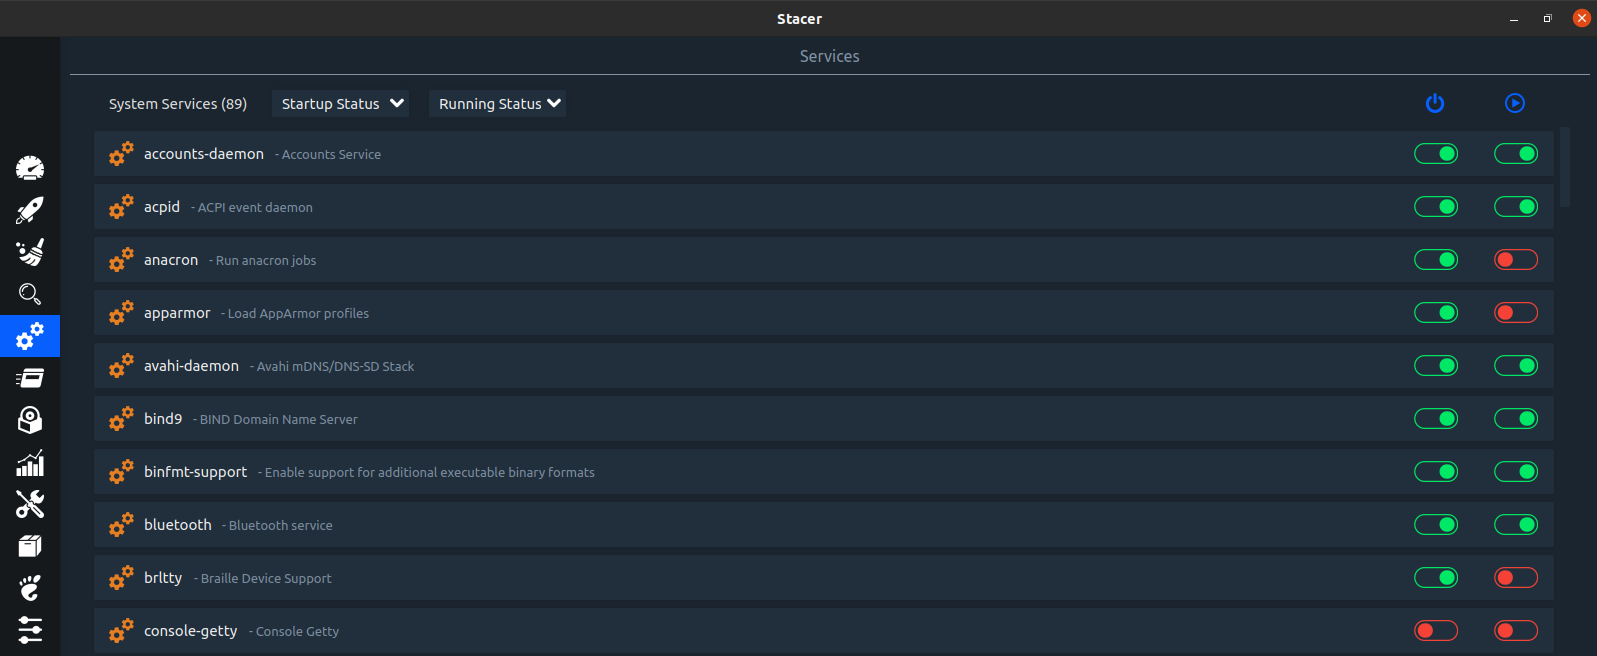Open Gnome Settings via the footprint icon
The width and height of the screenshot is (1597, 656).
30,588
